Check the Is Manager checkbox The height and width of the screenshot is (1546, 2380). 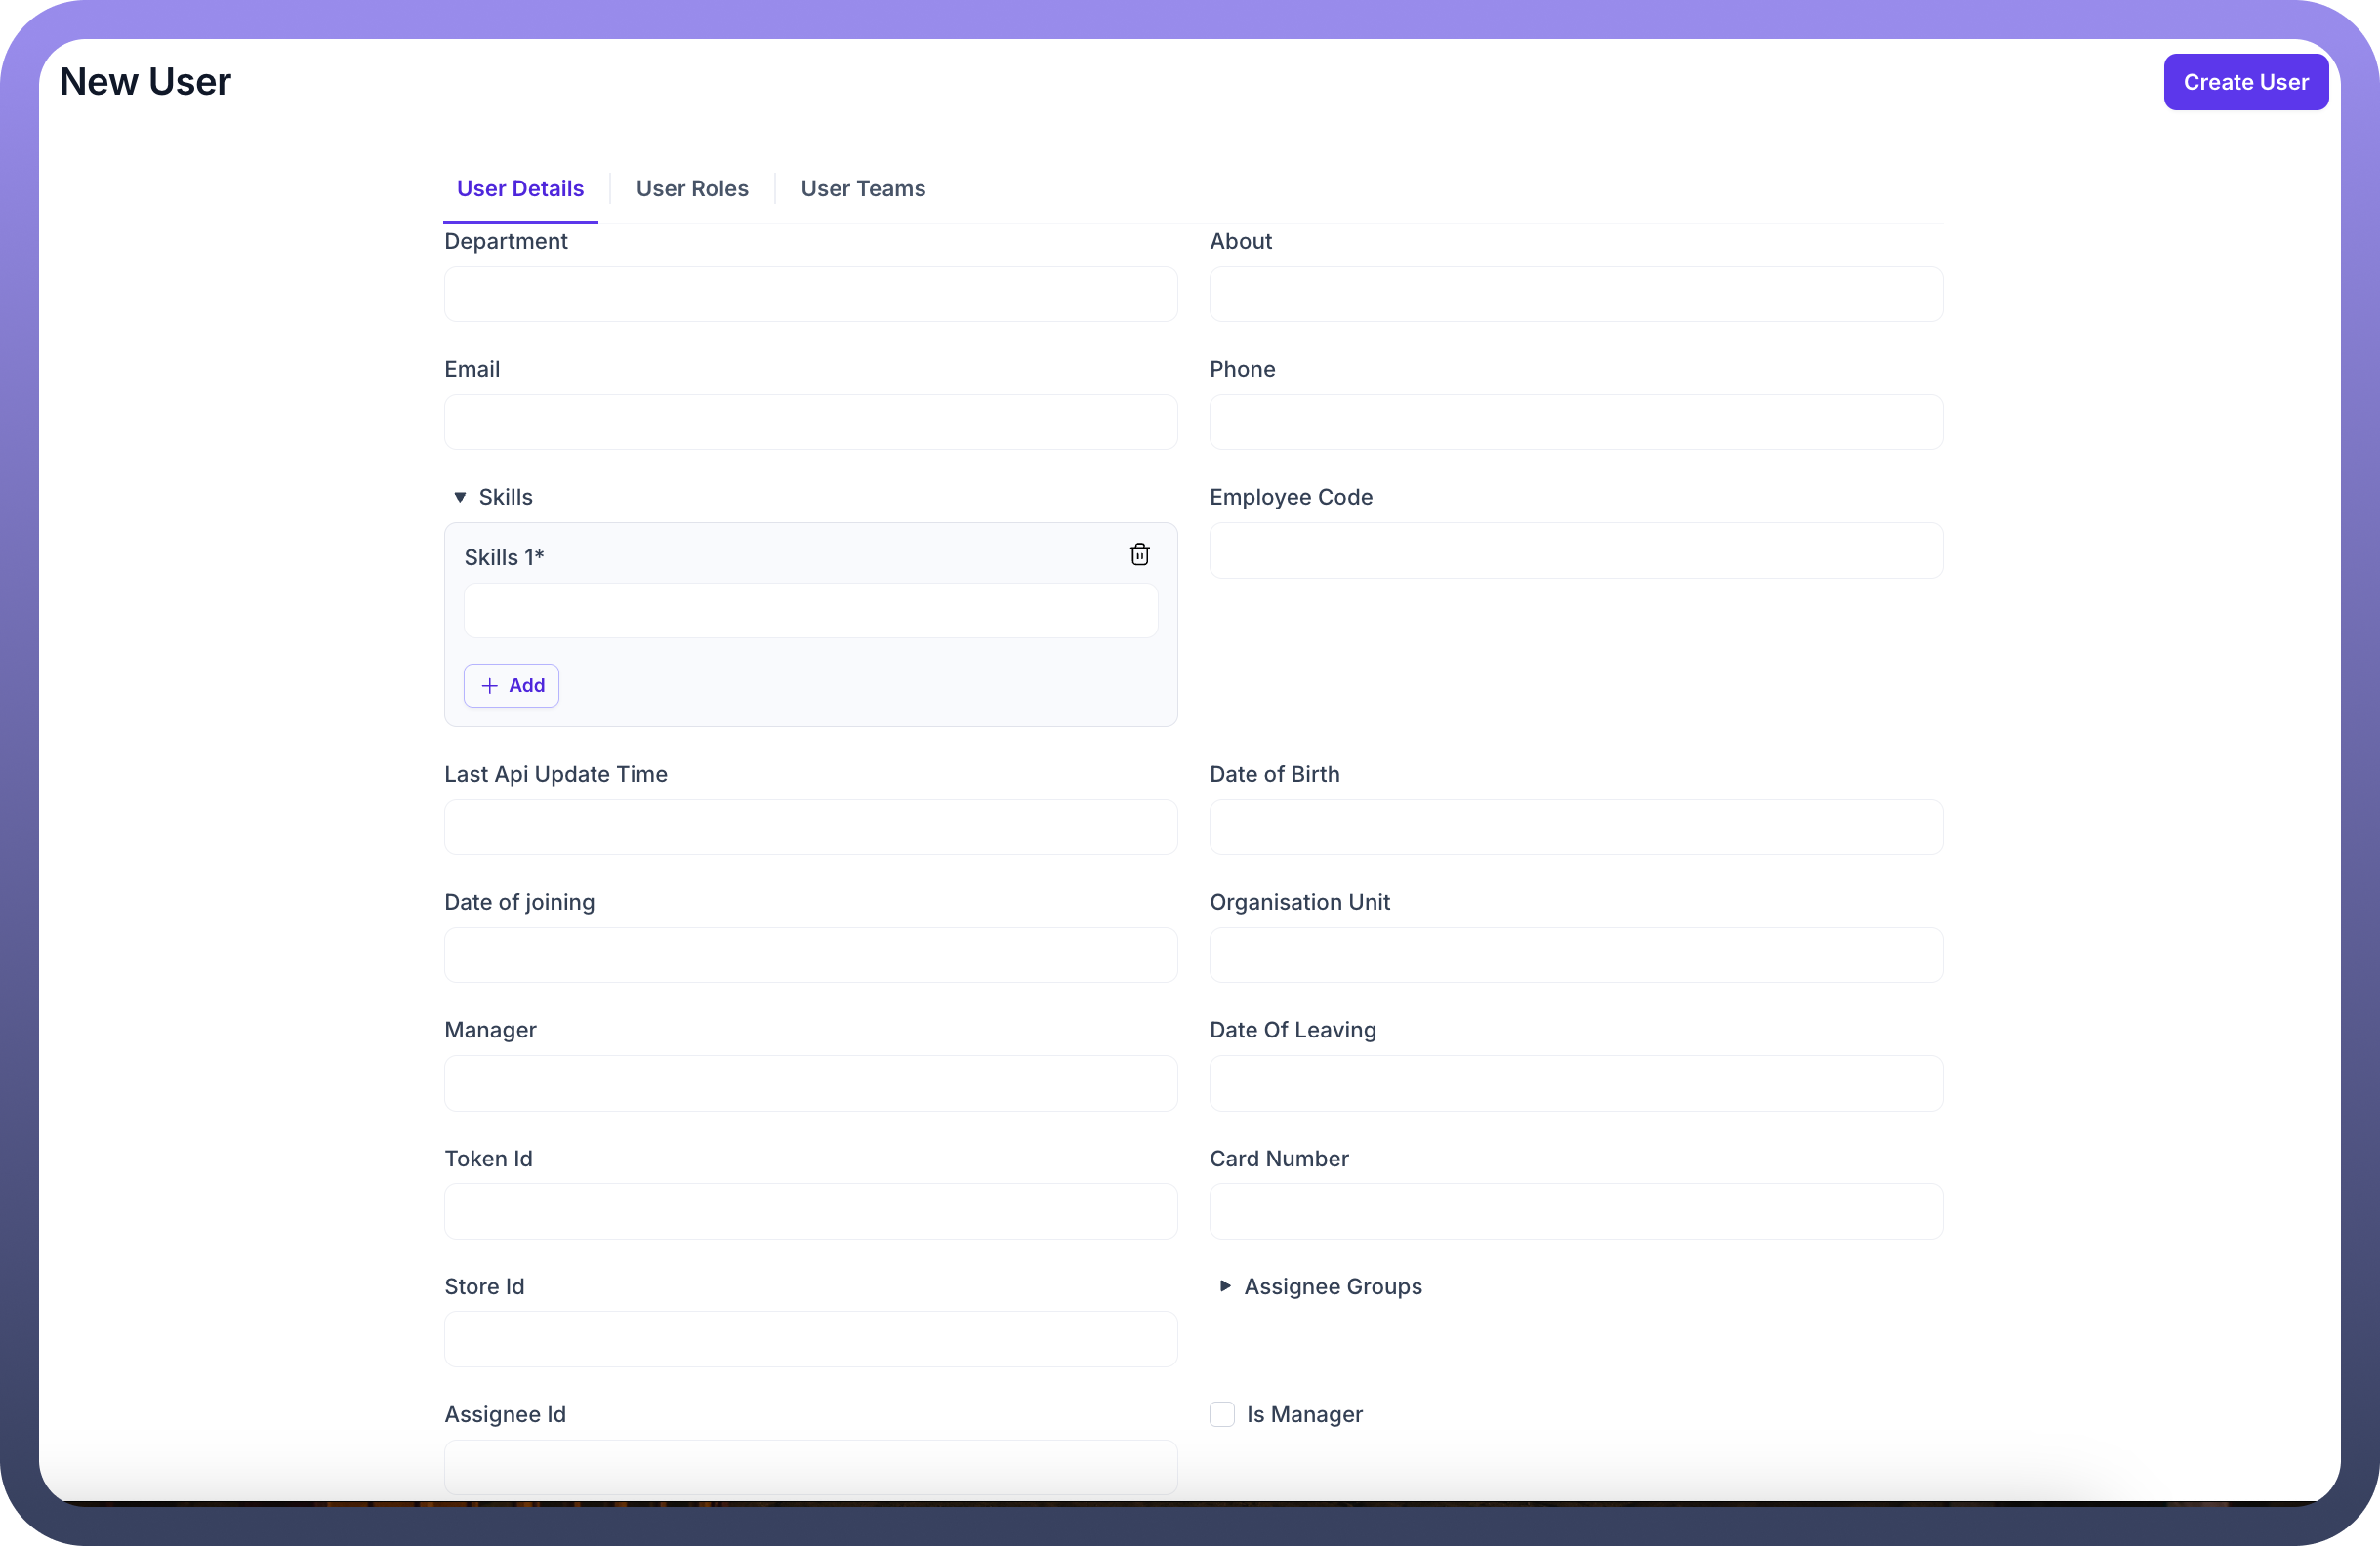[1222, 1414]
